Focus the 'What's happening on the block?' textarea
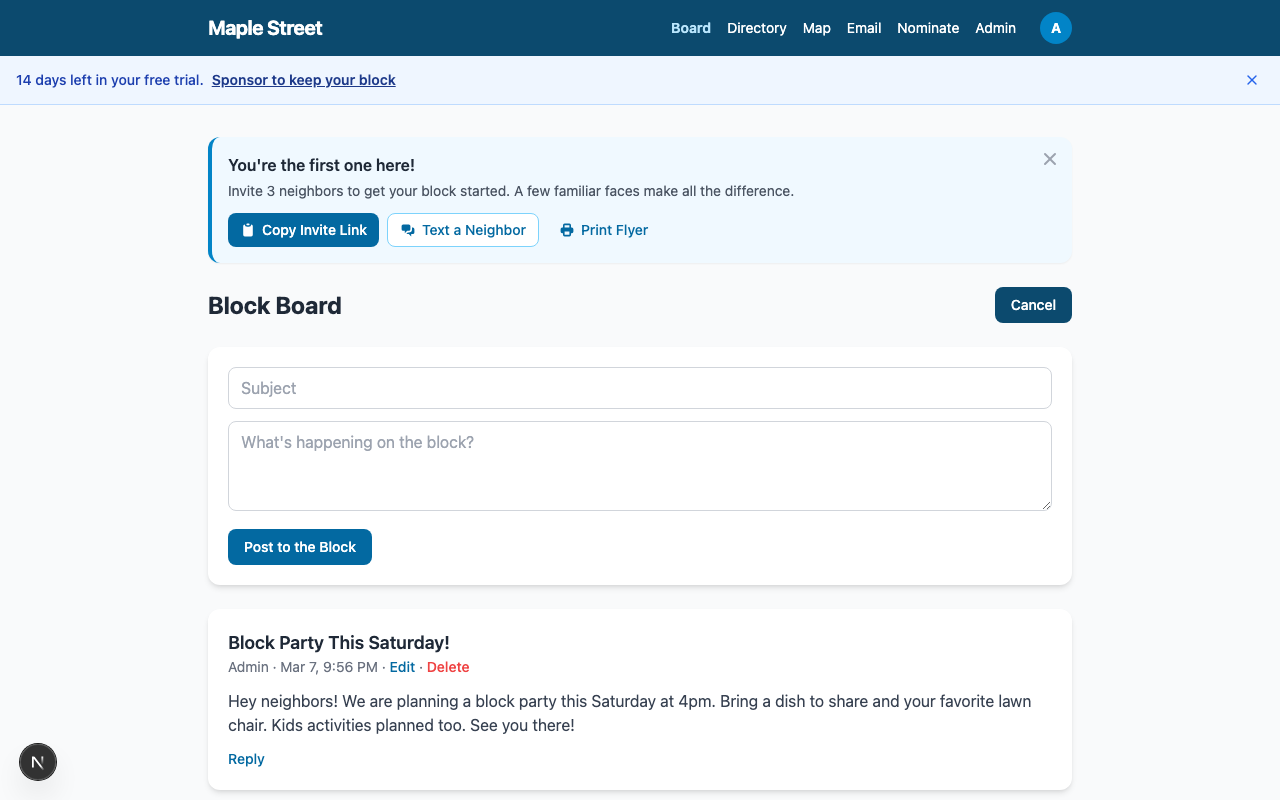This screenshot has width=1280, height=800. coord(639,466)
